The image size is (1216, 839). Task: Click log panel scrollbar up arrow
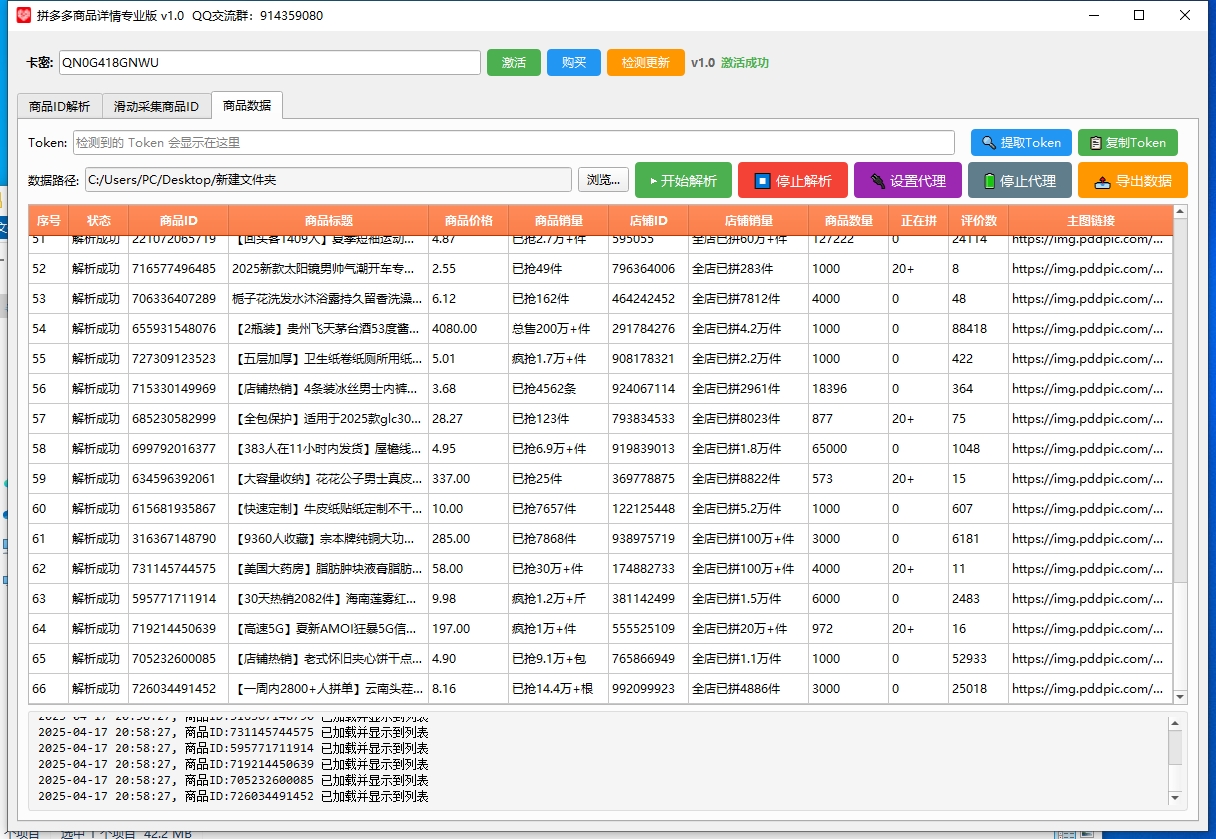coord(1176,723)
